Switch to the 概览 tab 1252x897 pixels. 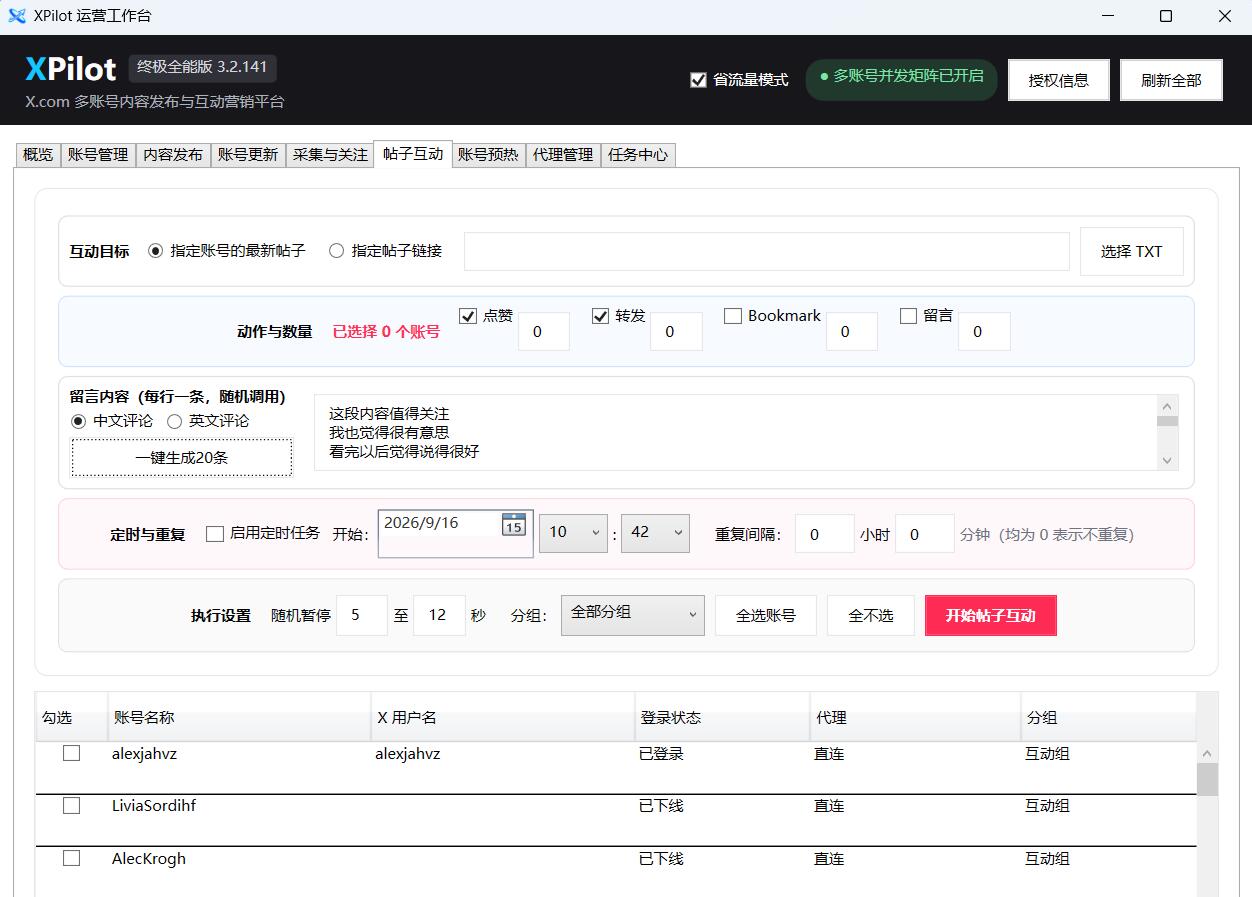point(38,155)
